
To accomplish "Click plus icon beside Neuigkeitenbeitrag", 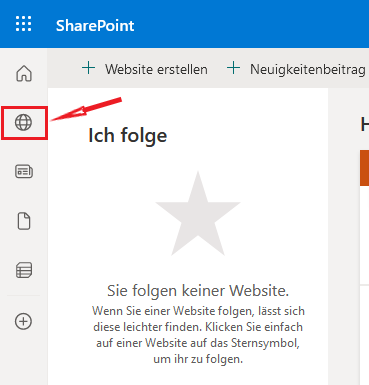I will point(233,68).
